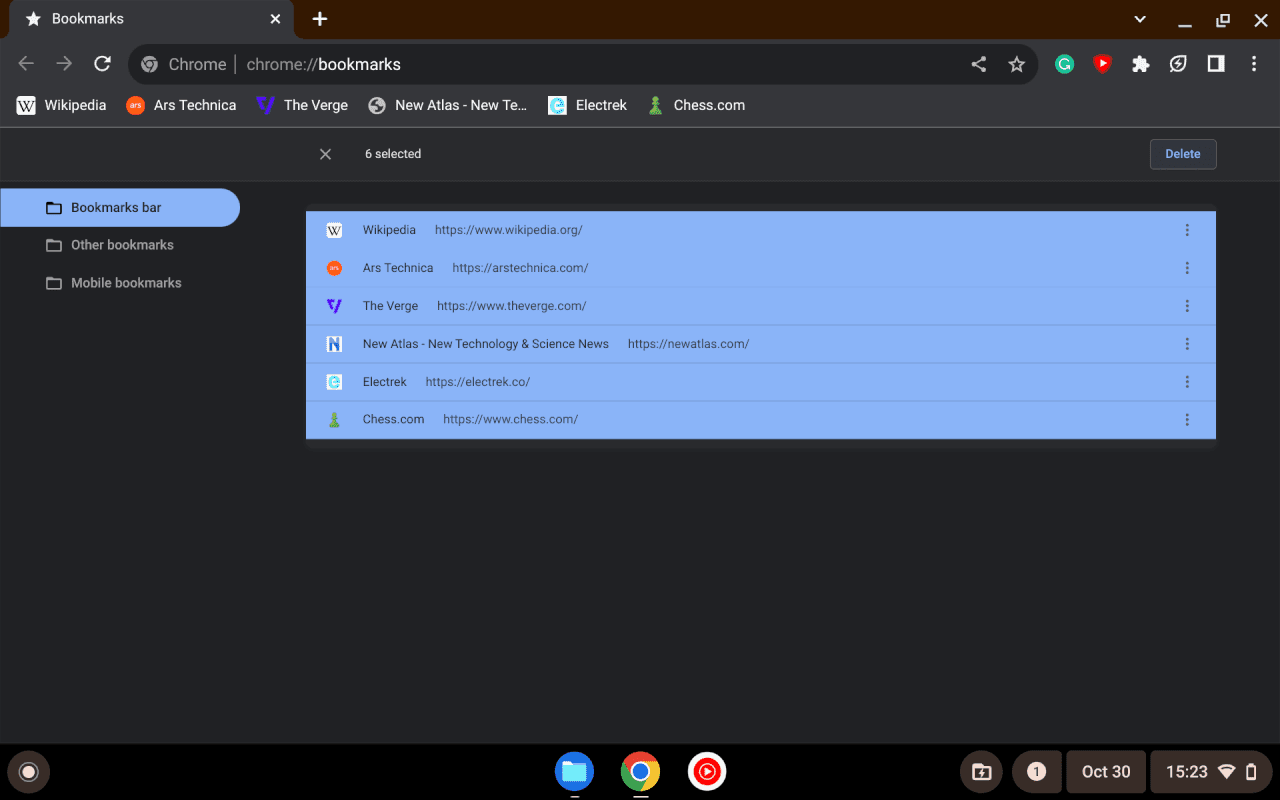The width and height of the screenshot is (1280, 800).
Task: Select the Other bookmarks folder
Action: pos(120,245)
